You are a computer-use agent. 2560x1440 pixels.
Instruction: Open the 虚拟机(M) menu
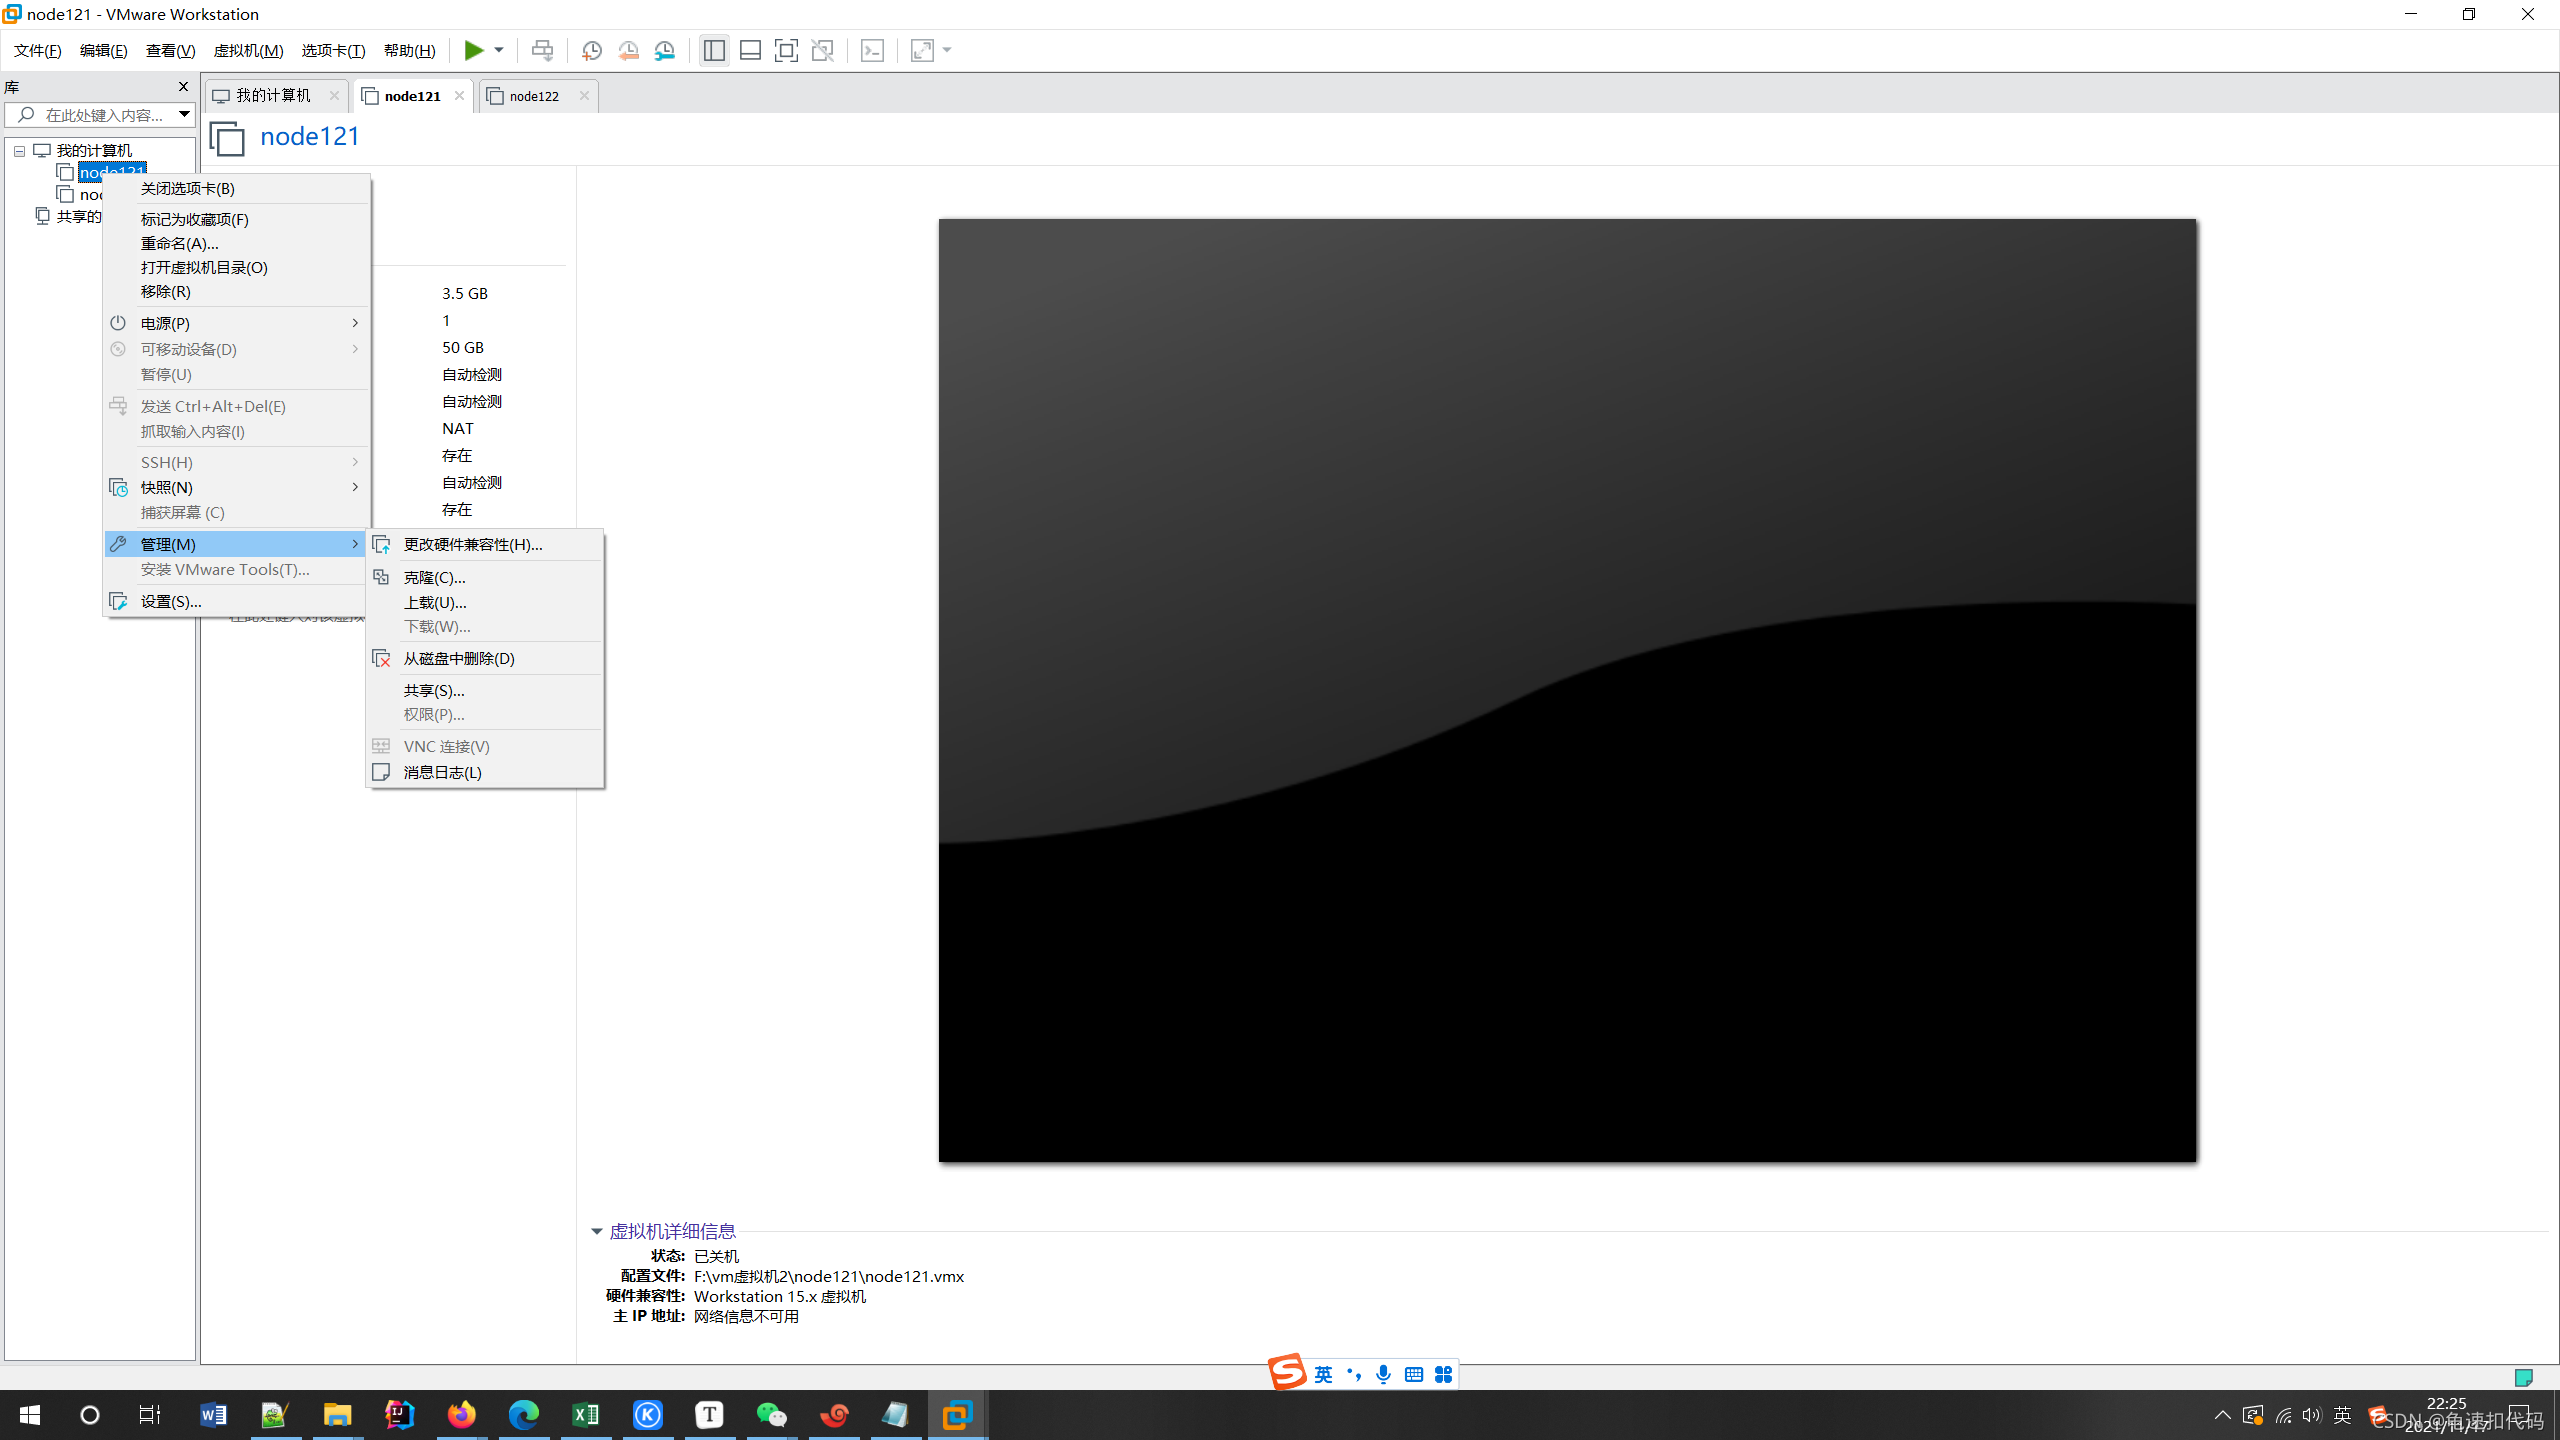click(x=249, y=50)
